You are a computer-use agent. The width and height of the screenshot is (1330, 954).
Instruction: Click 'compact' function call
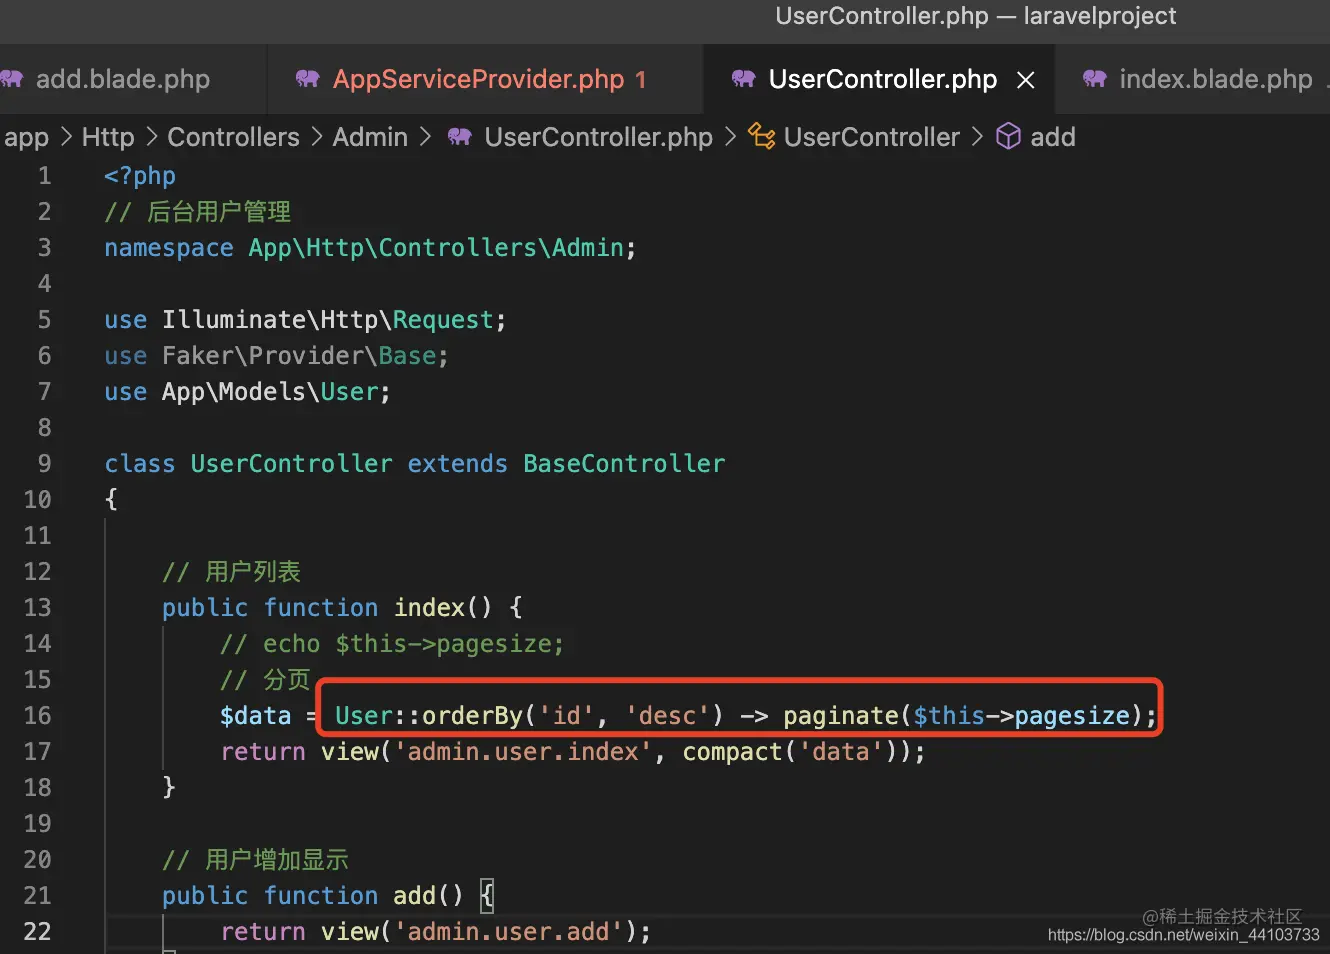point(733,752)
